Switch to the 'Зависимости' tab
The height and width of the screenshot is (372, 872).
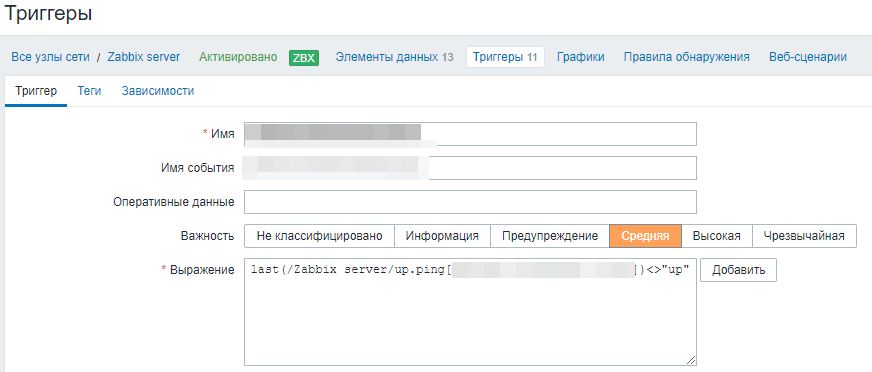click(x=158, y=91)
